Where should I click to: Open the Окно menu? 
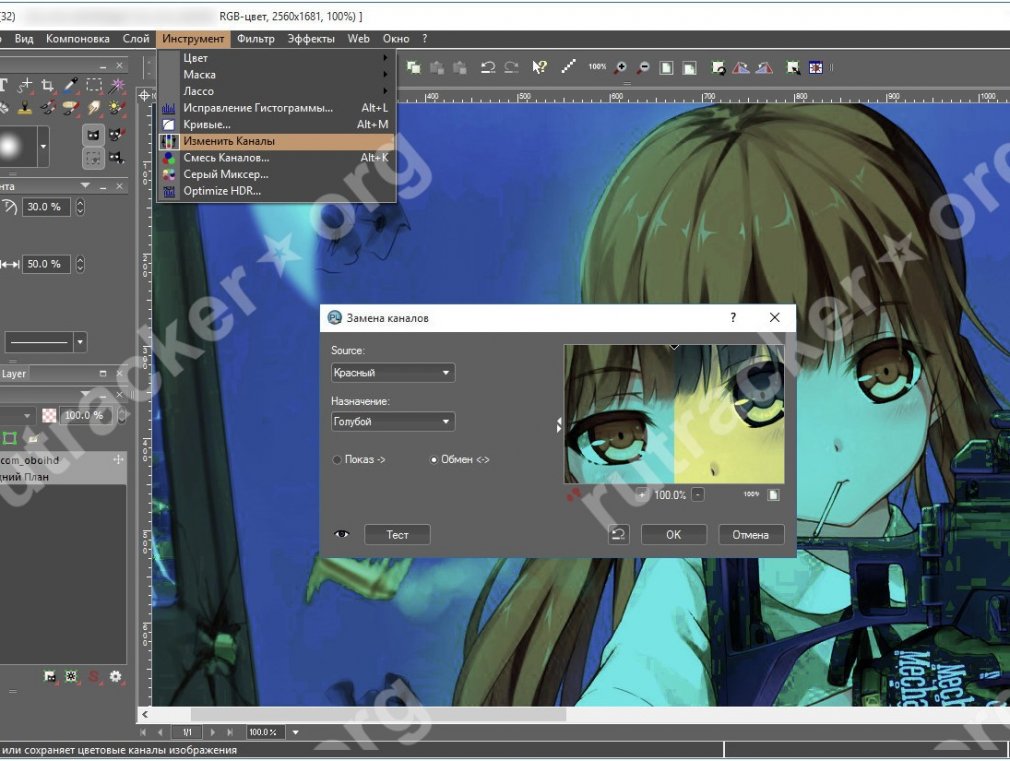tap(396, 39)
